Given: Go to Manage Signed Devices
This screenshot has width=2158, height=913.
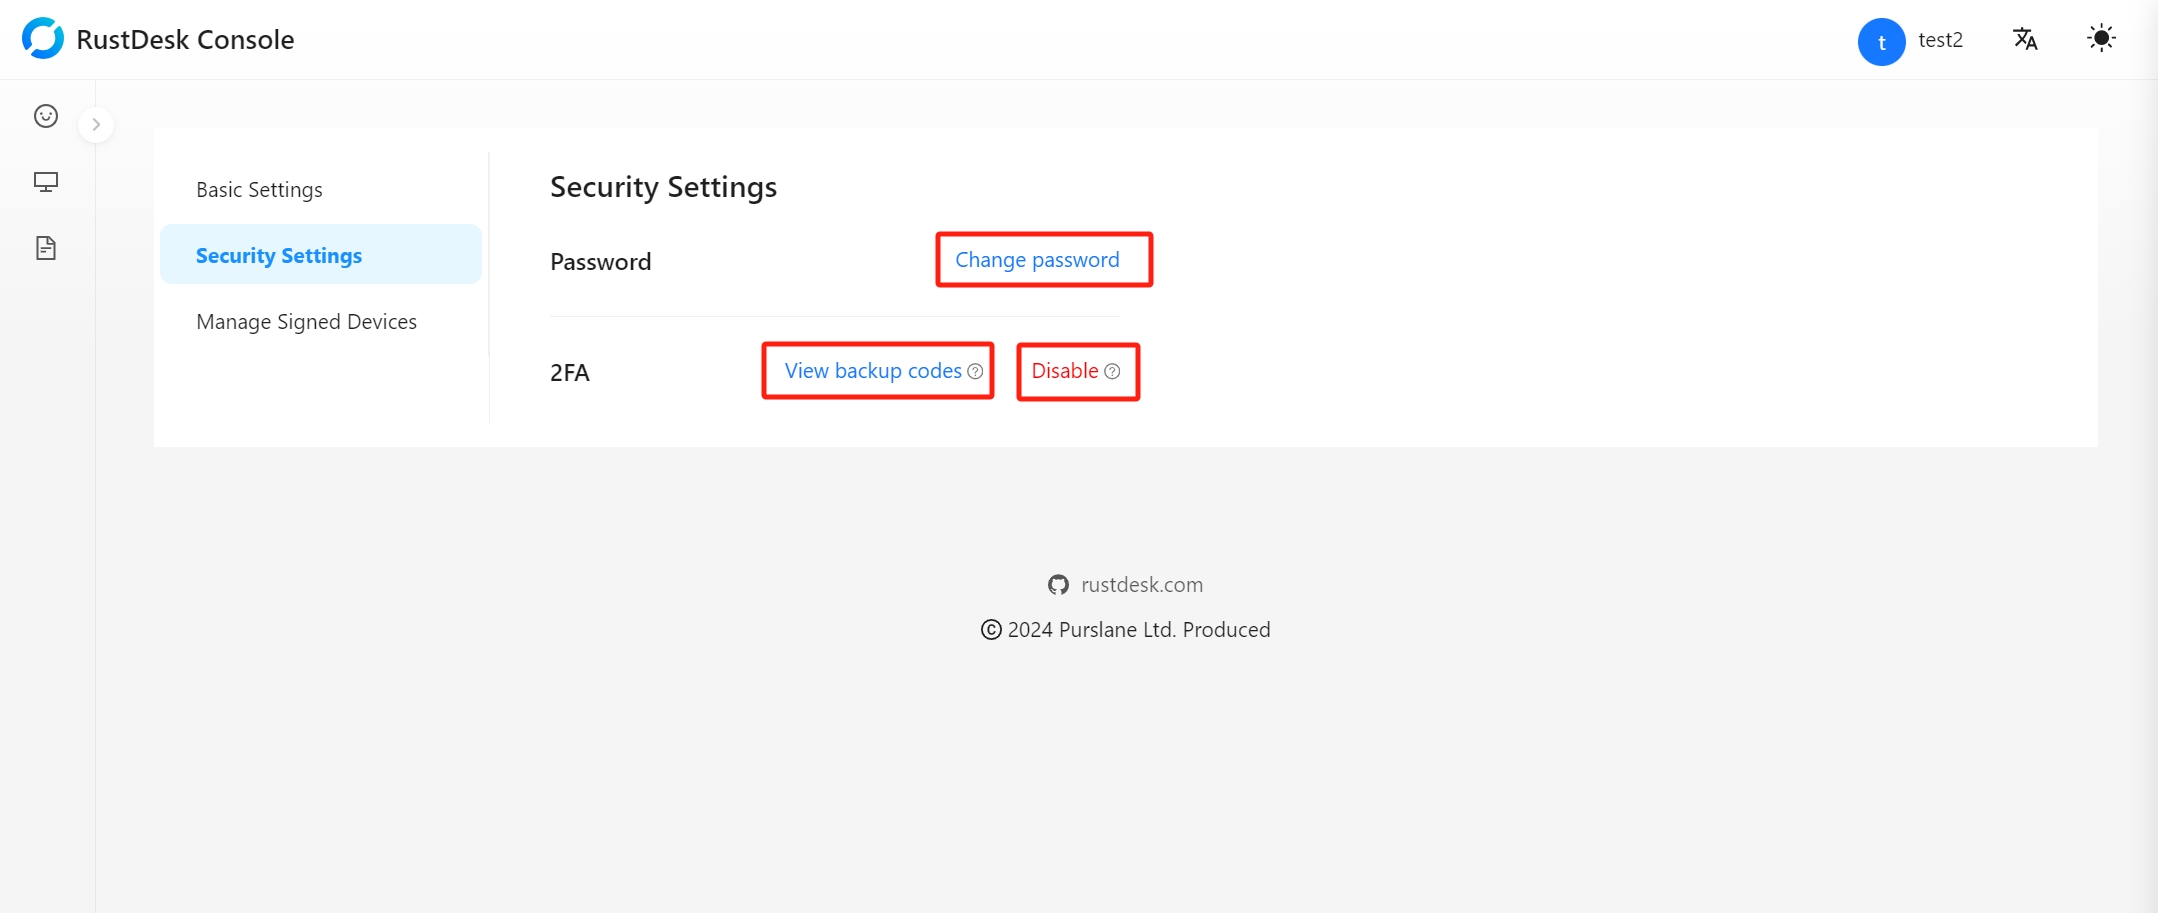Looking at the screenshot, I should click(x=306, y=322).
